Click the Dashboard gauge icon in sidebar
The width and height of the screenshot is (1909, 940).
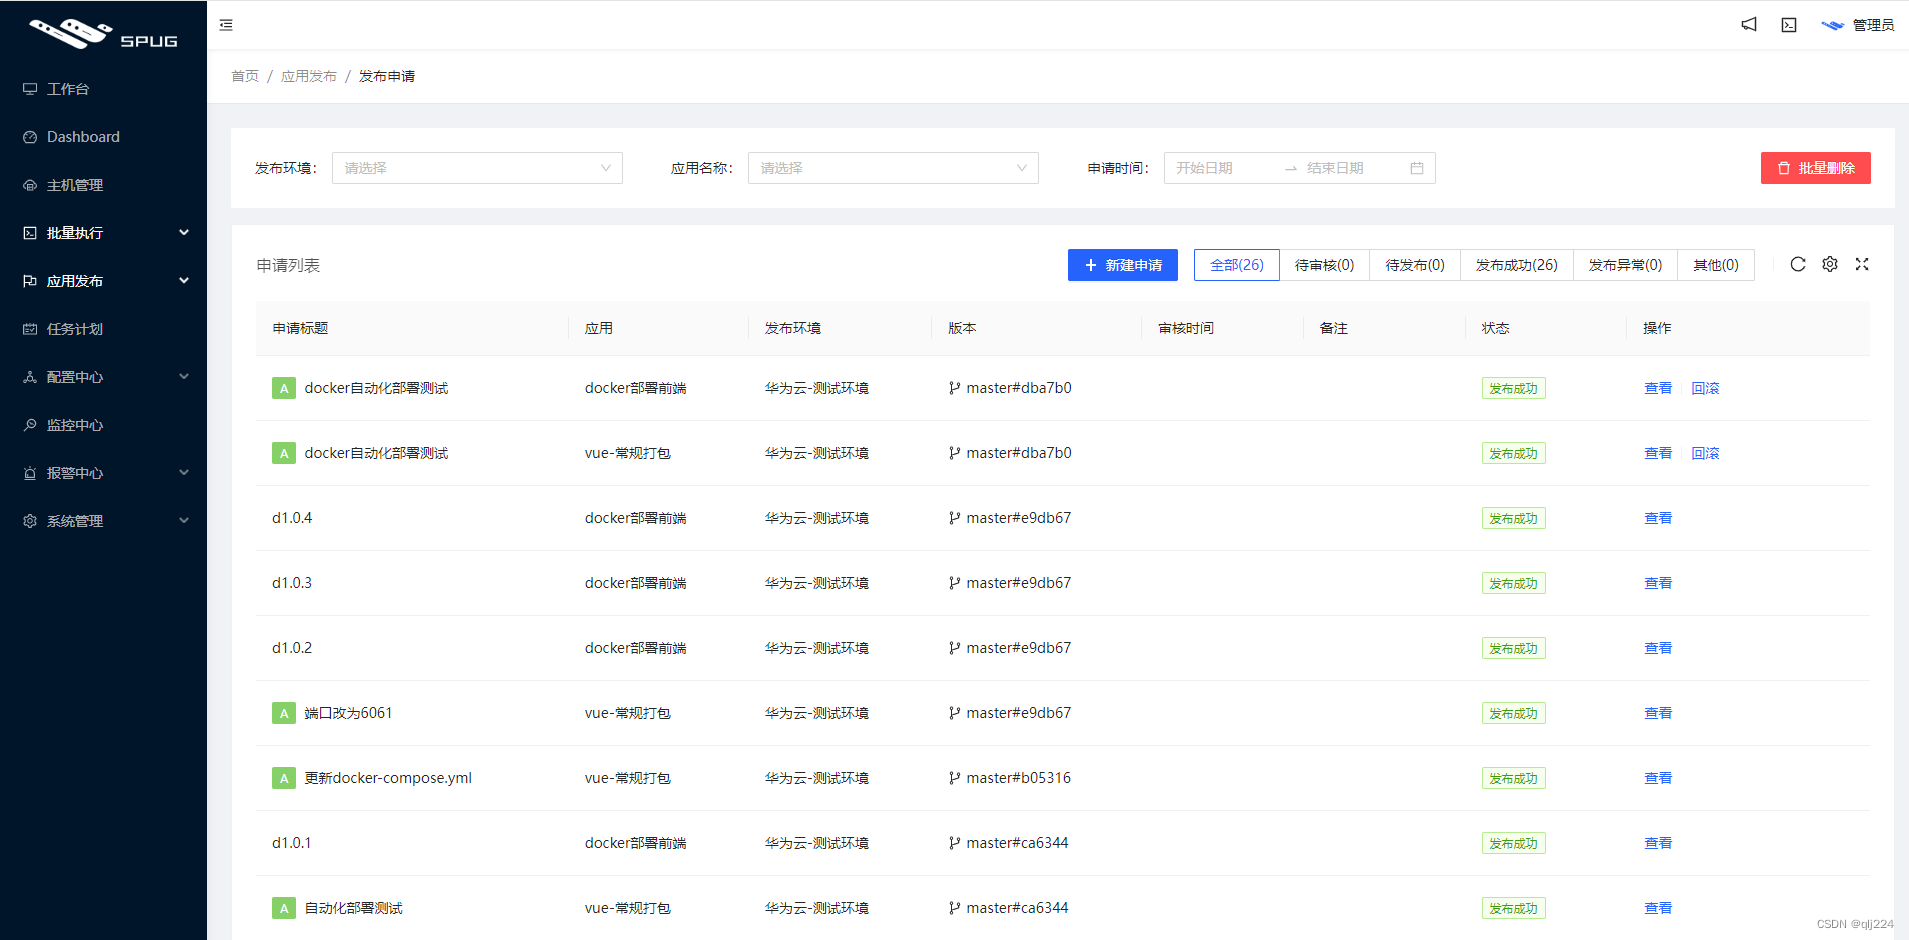[x=30, y=137]
